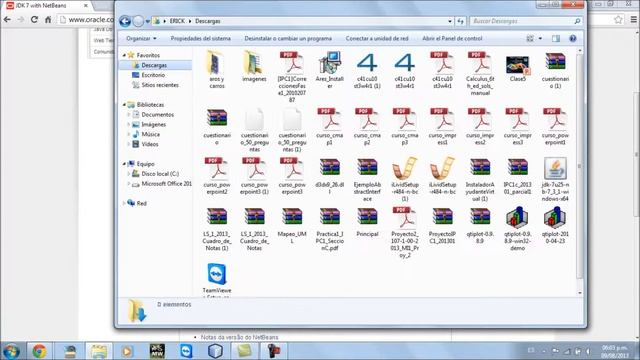The height and width of the screenshot is (360, 640).
Task: Select the qtiplot-0.9.8.9-win32-demo icon
Action: (518, 218)
